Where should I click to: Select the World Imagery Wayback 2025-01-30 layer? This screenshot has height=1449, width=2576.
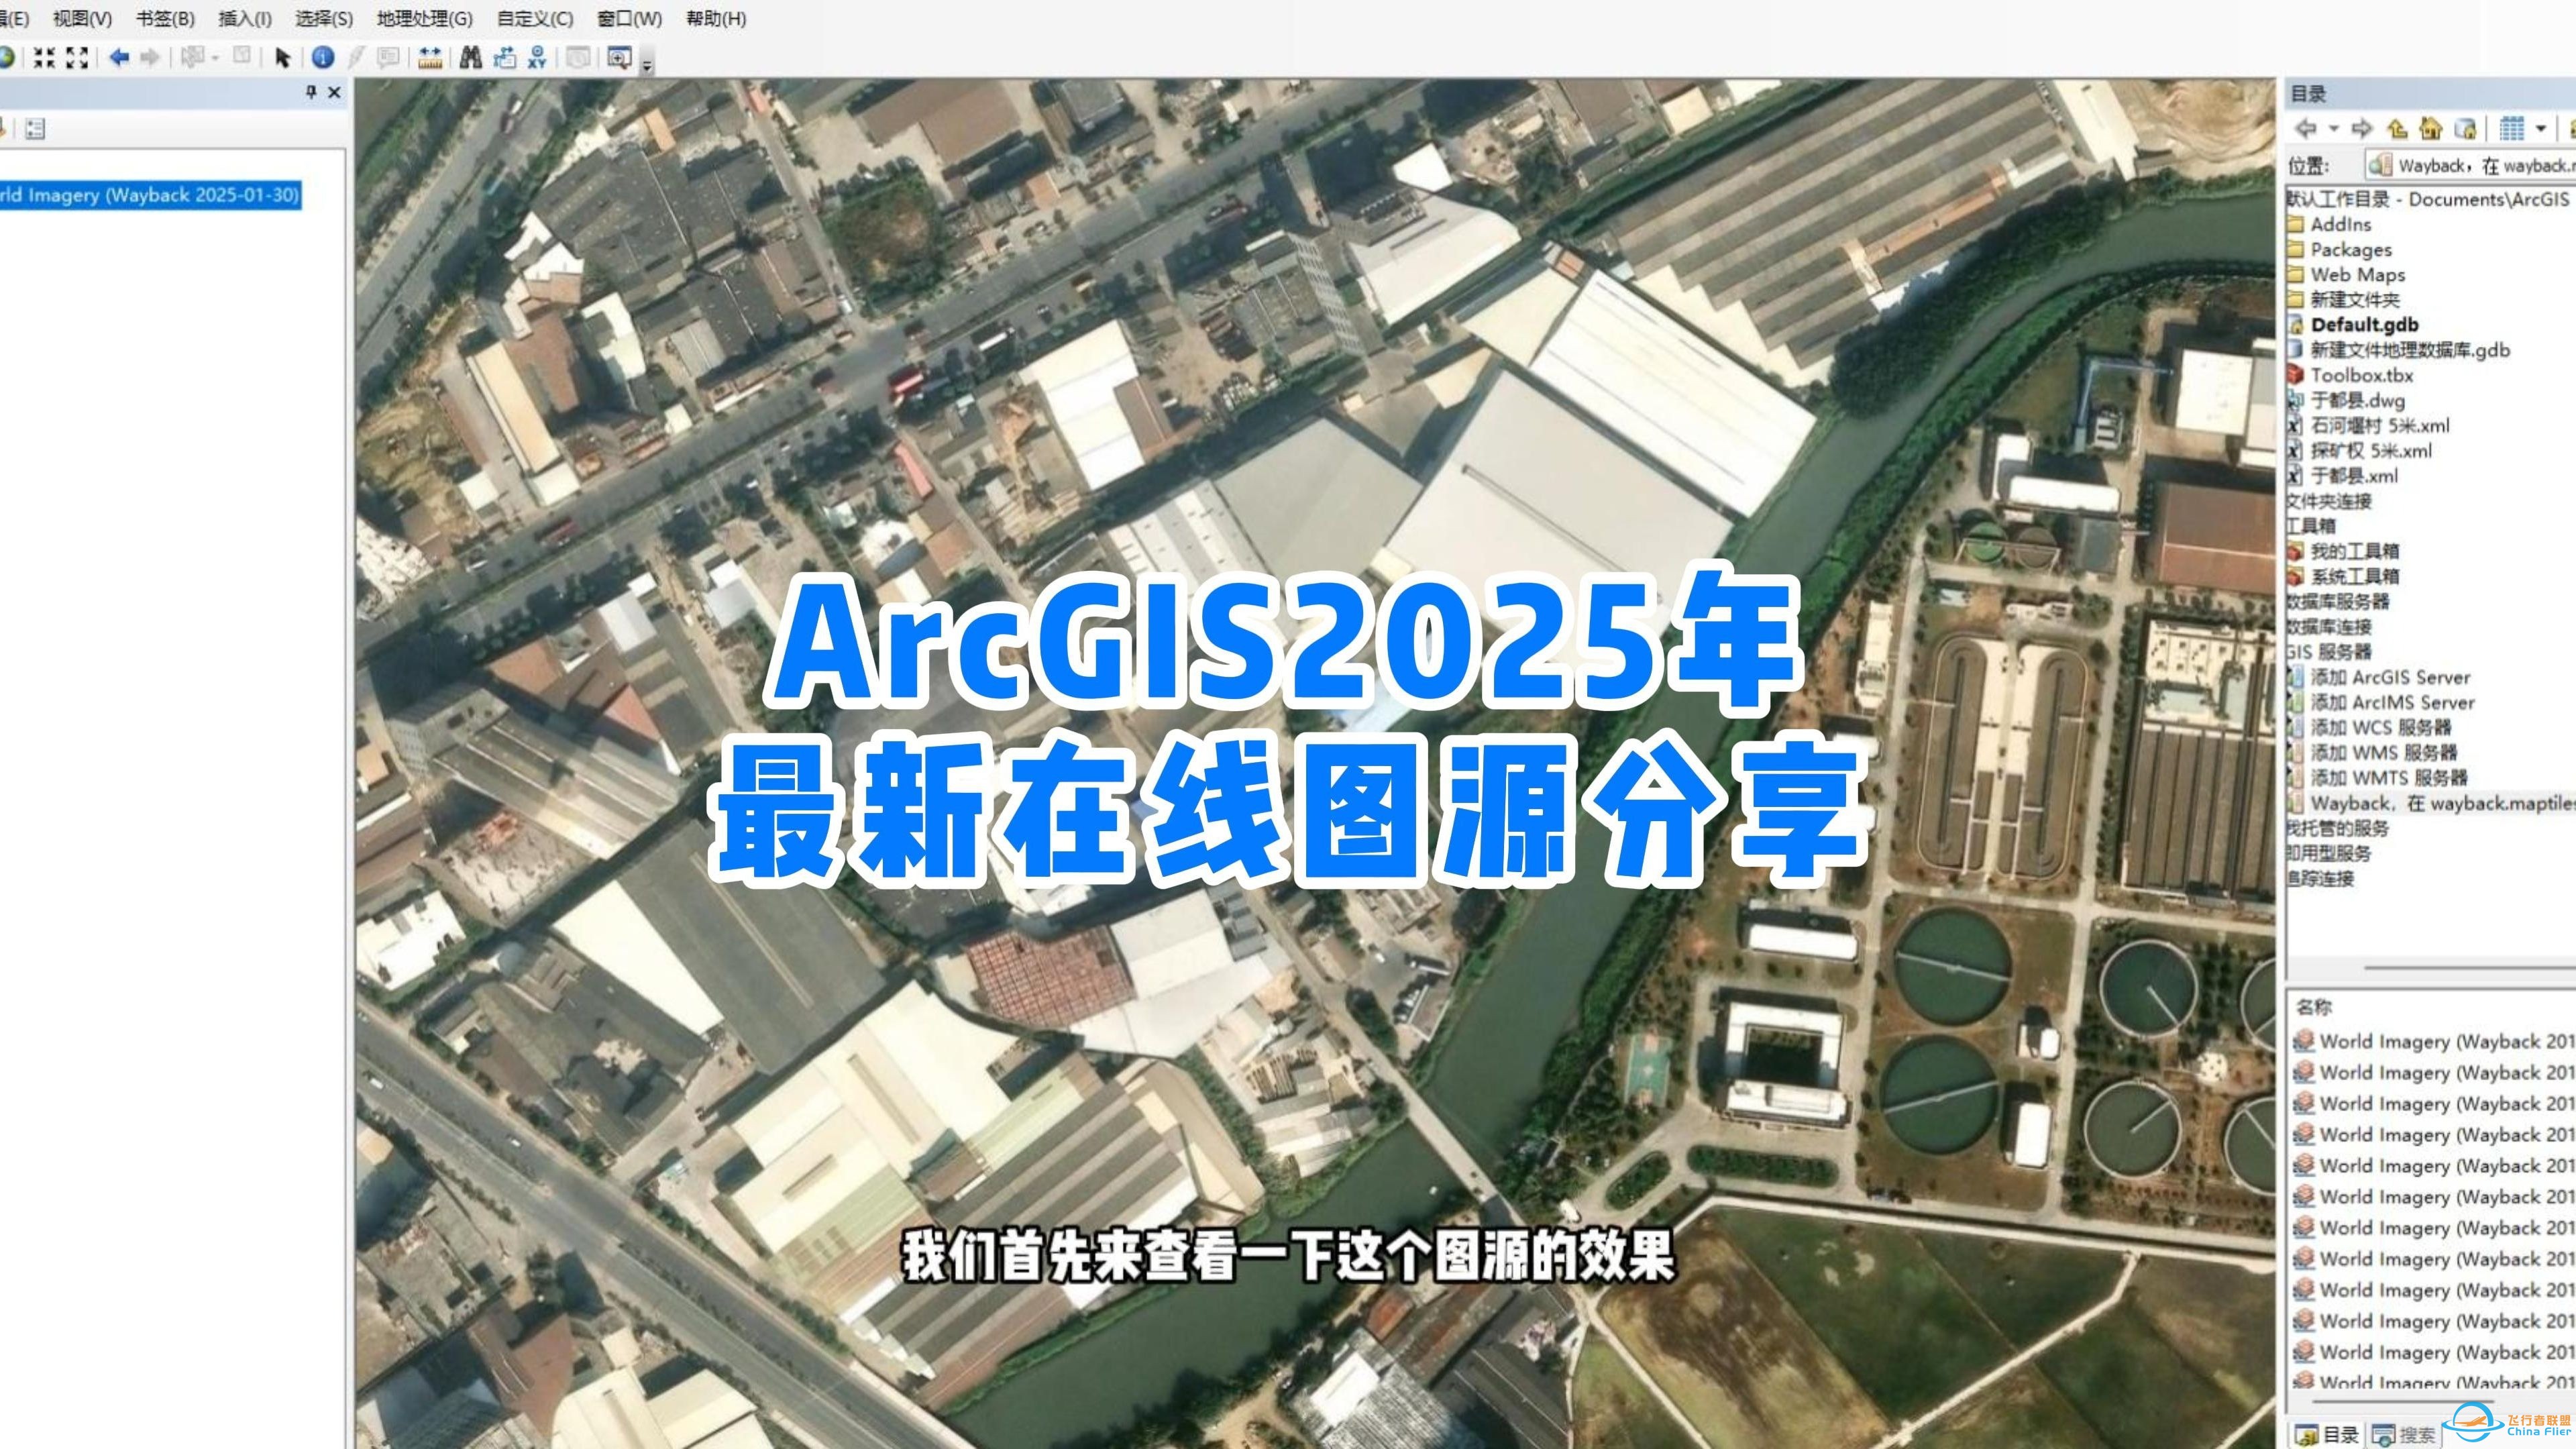(x=150, y=195)
